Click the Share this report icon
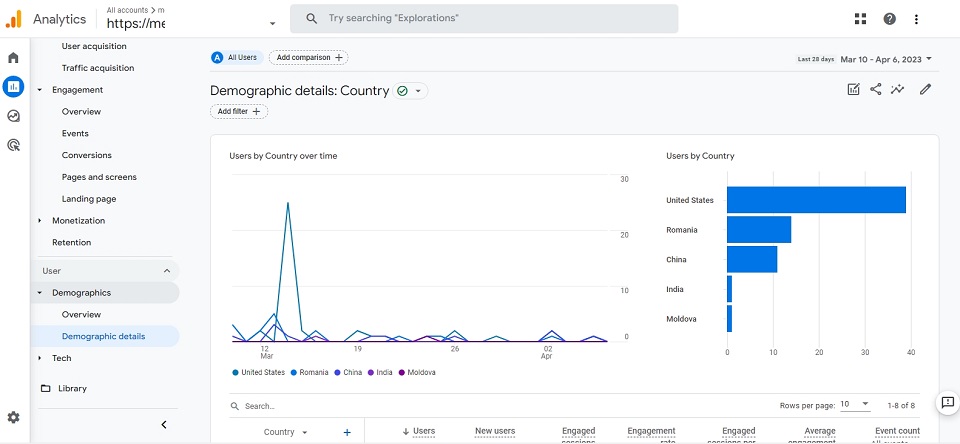 click(876, 89)
